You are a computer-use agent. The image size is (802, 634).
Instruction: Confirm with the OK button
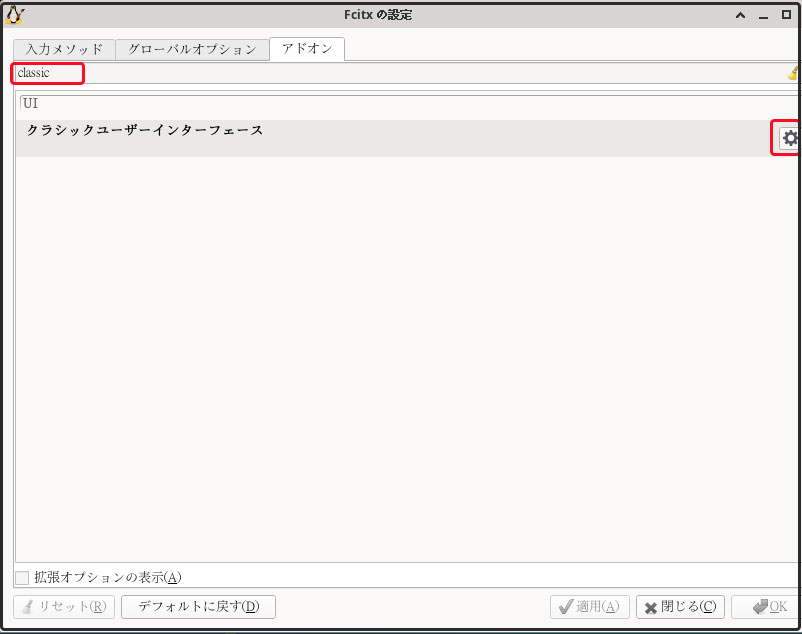coord(766,607)
